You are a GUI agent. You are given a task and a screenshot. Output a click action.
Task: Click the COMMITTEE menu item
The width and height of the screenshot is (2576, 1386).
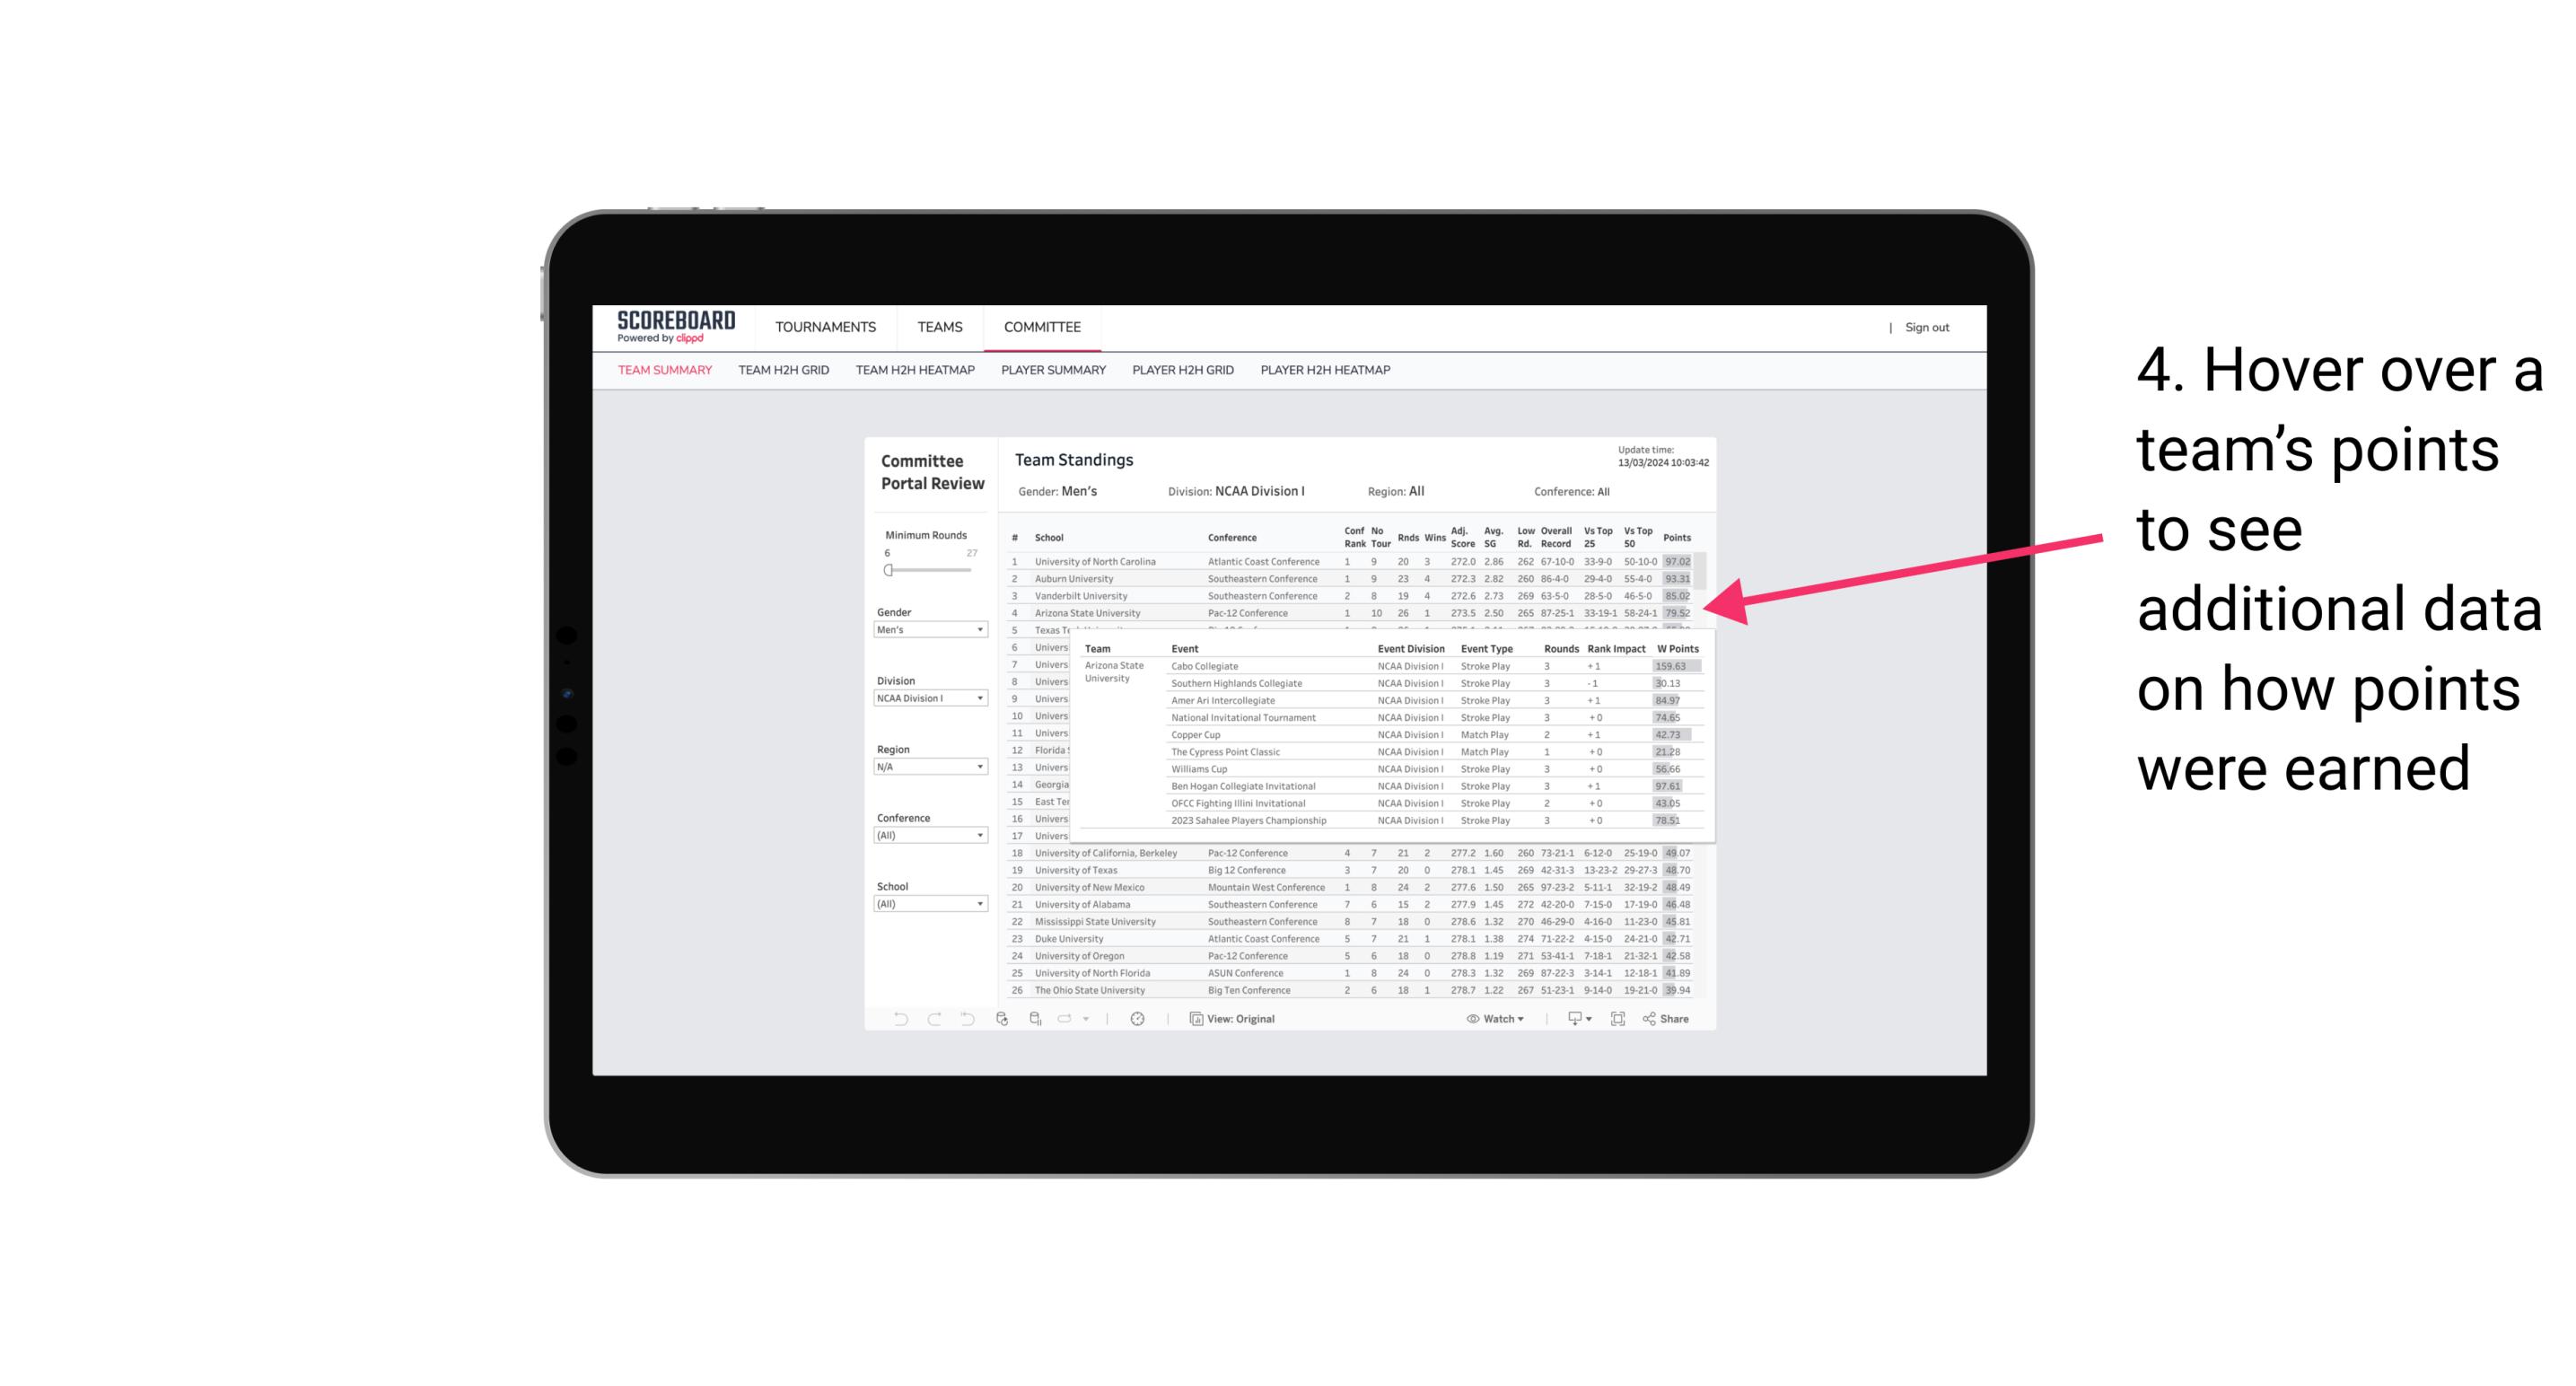(x=1042, y=326)
